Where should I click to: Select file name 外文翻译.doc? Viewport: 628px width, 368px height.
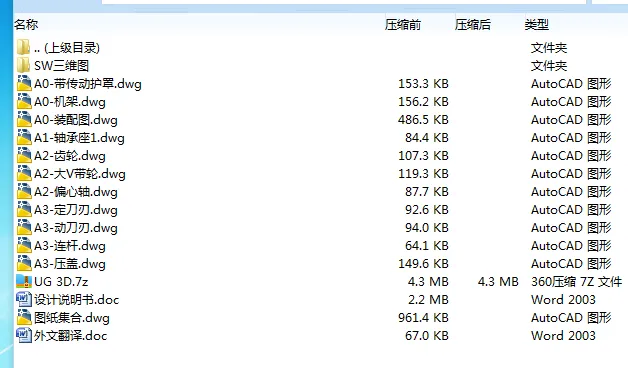click(70, 336)
